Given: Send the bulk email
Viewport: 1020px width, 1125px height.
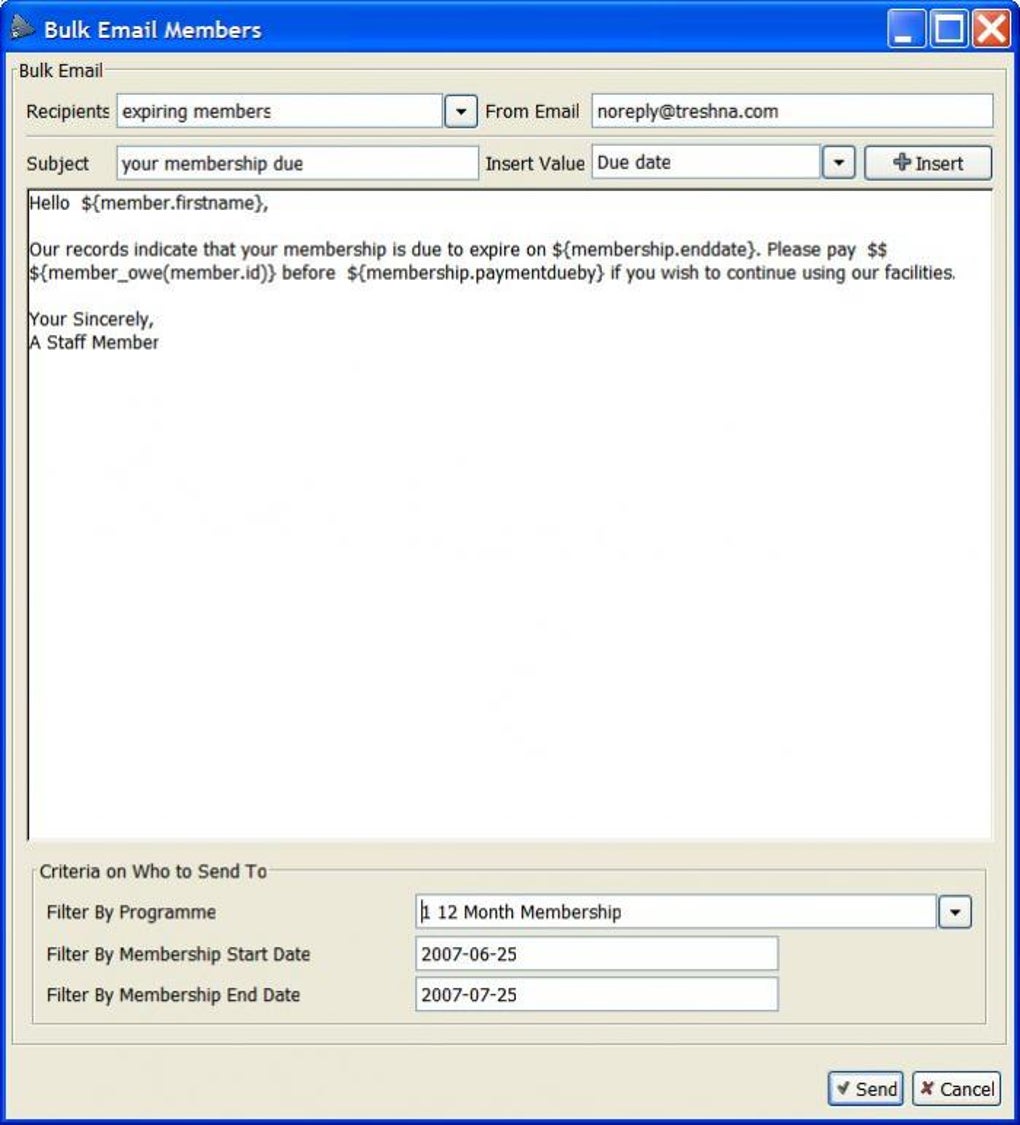Looking at the screenshot, I should click(x=866, y=1088).
